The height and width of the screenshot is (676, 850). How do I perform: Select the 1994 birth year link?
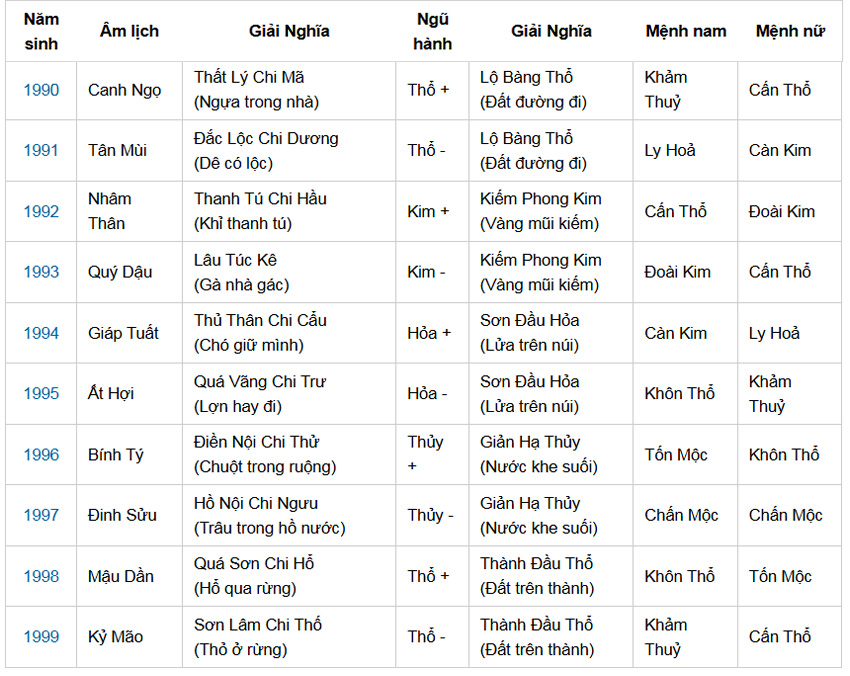(x=41, y=333)
